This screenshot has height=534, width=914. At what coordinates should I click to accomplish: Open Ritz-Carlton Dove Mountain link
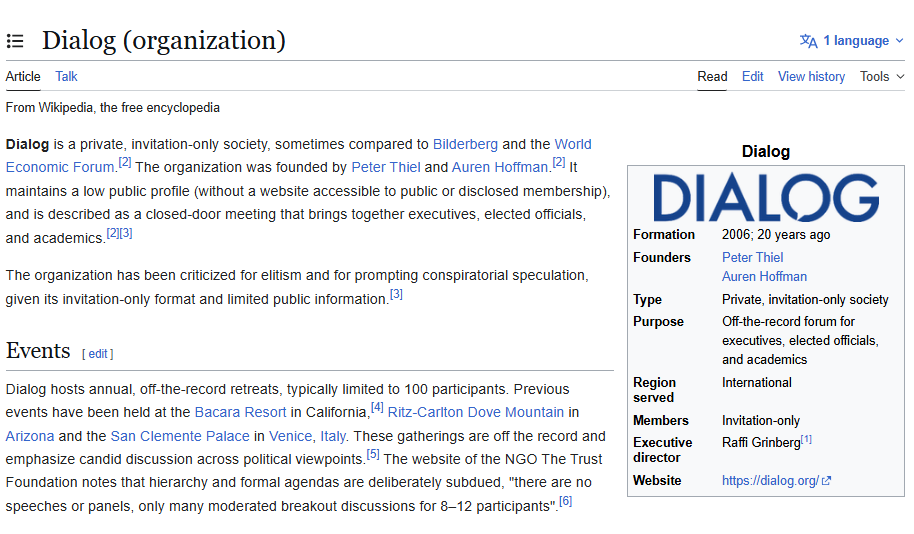pyautogui.click(x=476, y=412)
